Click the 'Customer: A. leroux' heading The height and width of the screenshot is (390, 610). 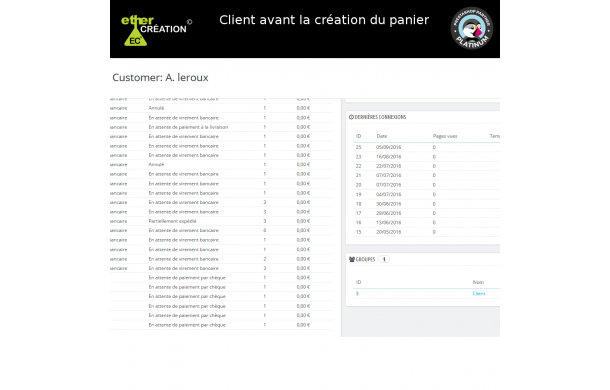tap(160, 77)
